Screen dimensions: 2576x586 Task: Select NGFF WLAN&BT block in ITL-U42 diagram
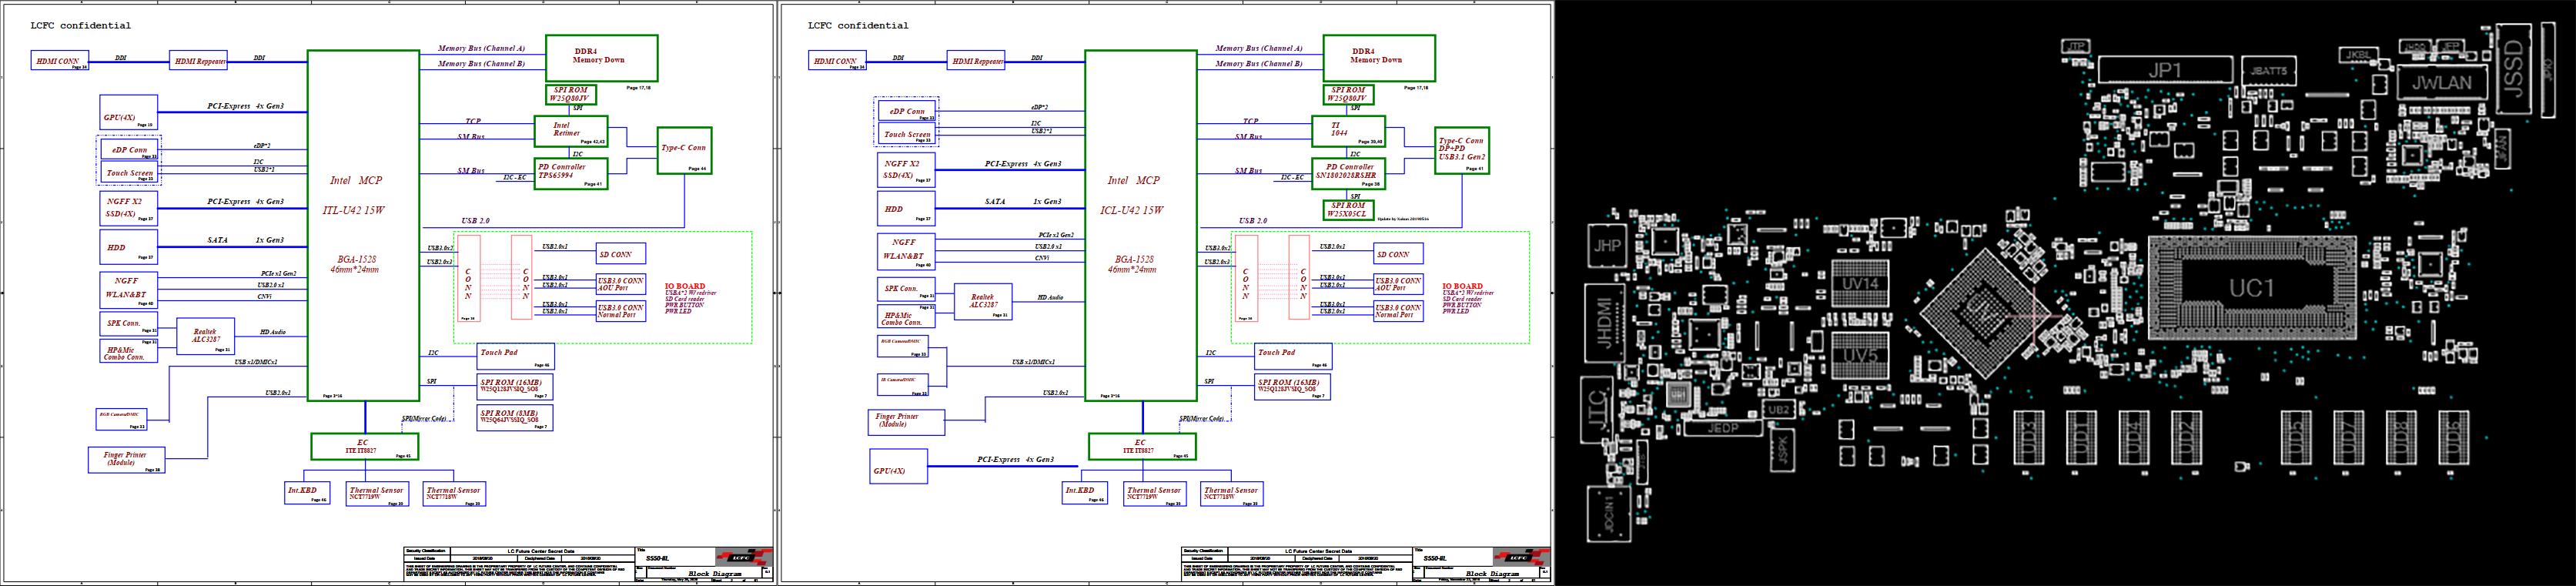(128, 289)
